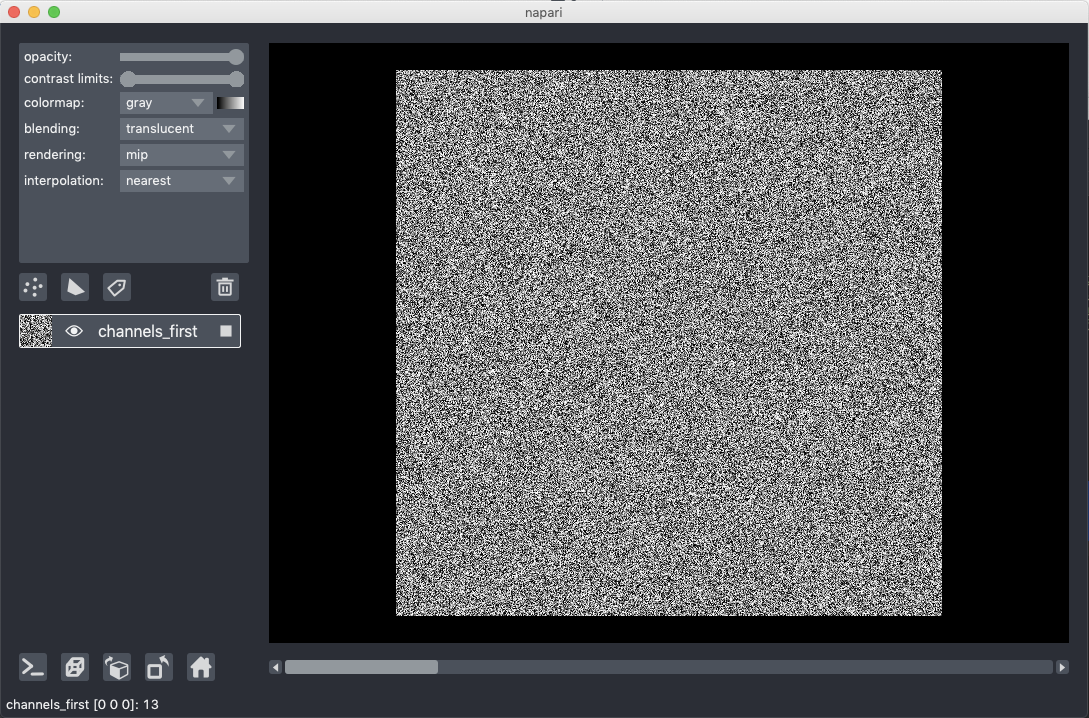
Task: Click the channels_first layer thumbnail
Action: click(35, 330)
